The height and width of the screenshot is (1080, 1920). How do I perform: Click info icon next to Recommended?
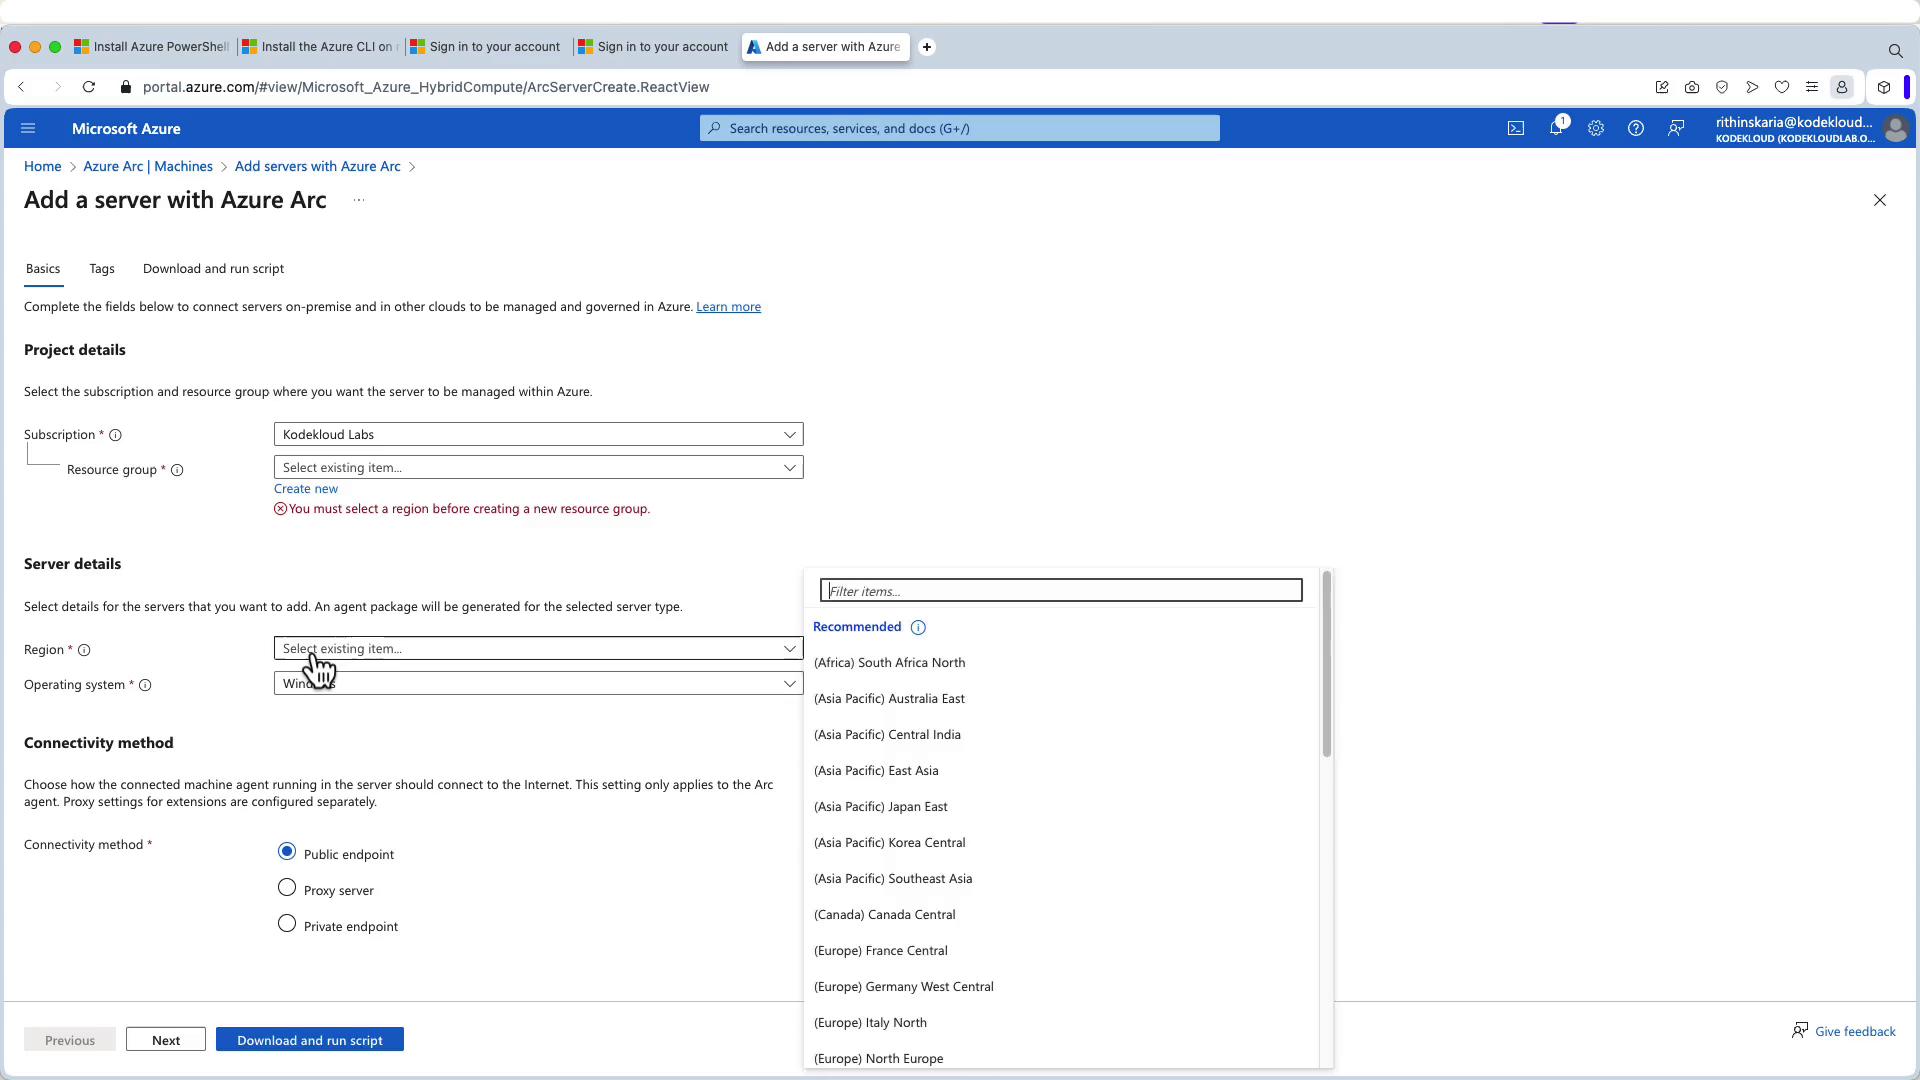click(918, 627)
